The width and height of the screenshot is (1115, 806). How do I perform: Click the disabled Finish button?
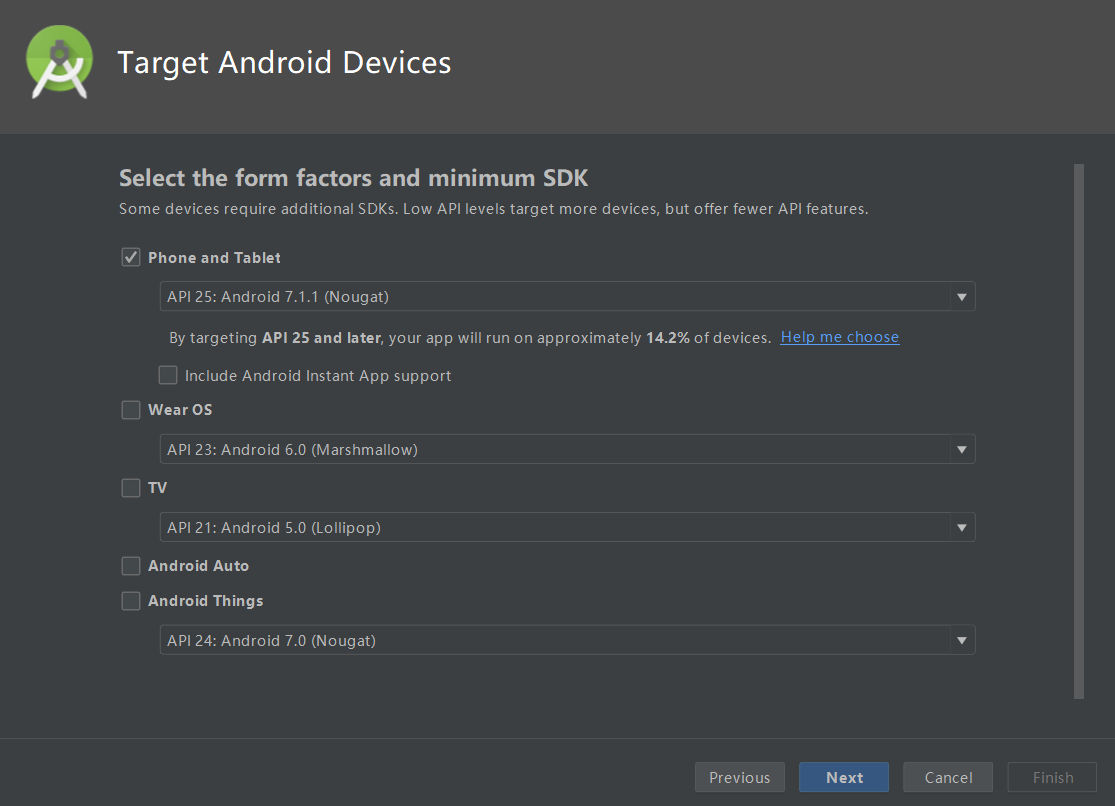click(x=1052, y=778)
